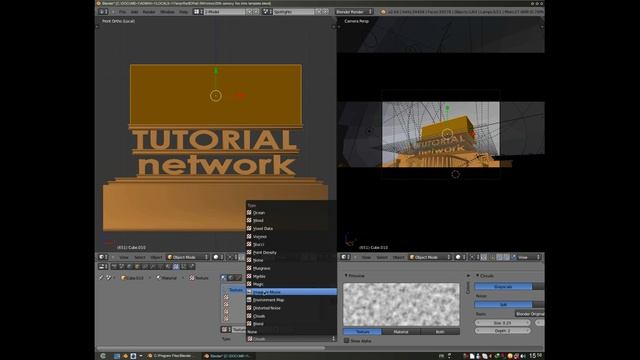
Task: Select Soft noise option
Action: tap(503, 304)
